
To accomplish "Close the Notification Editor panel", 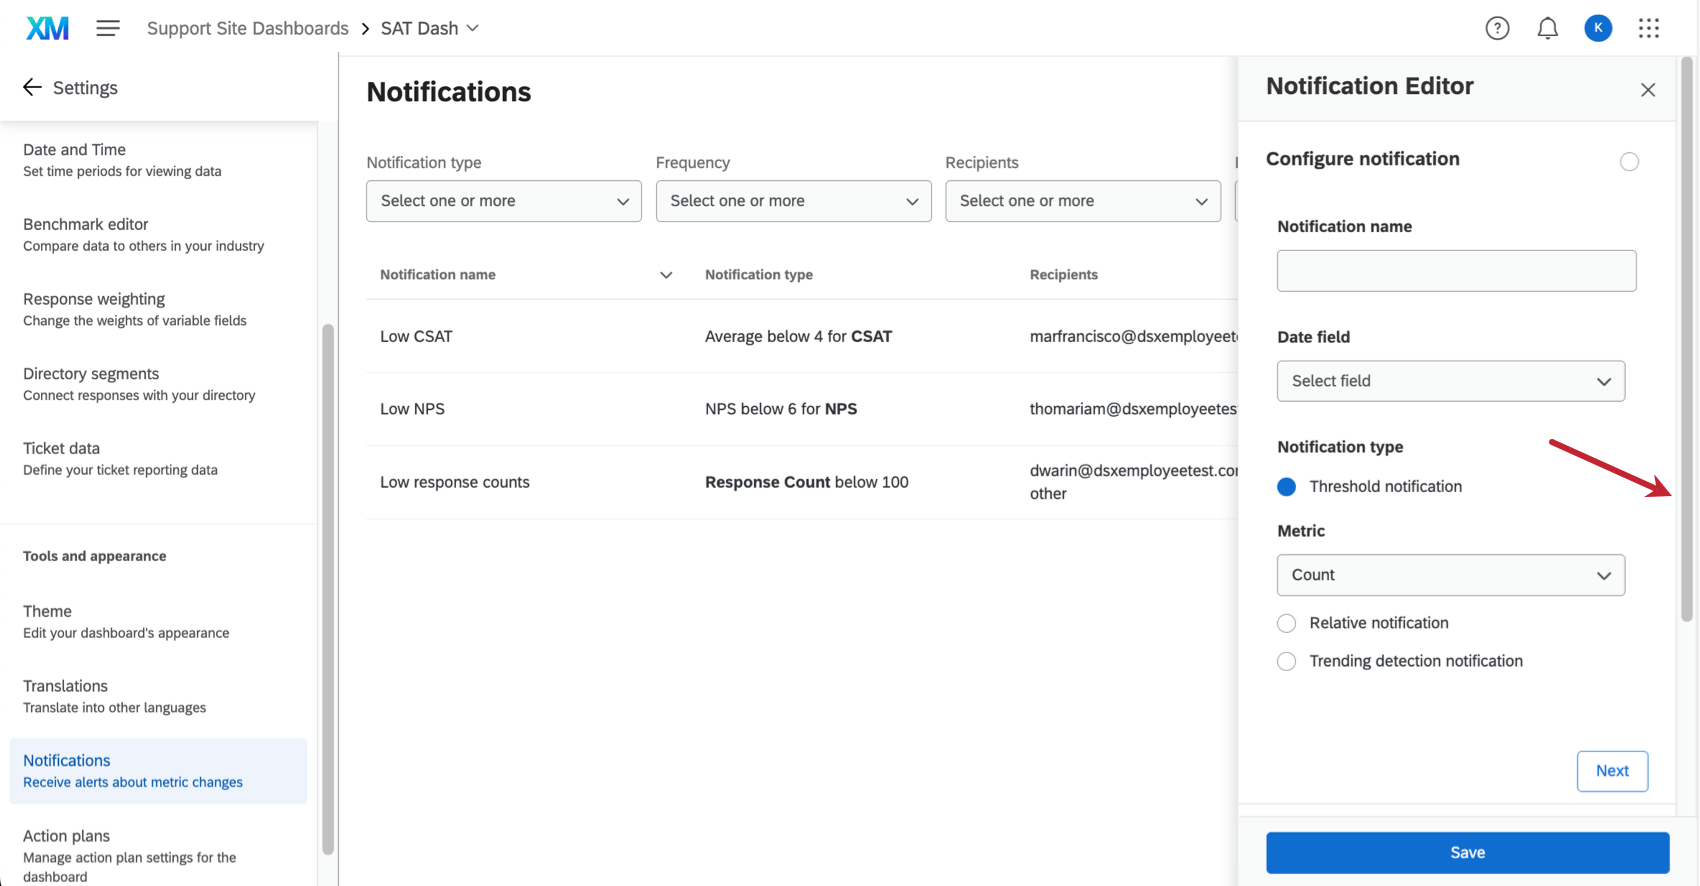I will [1647, 90].
